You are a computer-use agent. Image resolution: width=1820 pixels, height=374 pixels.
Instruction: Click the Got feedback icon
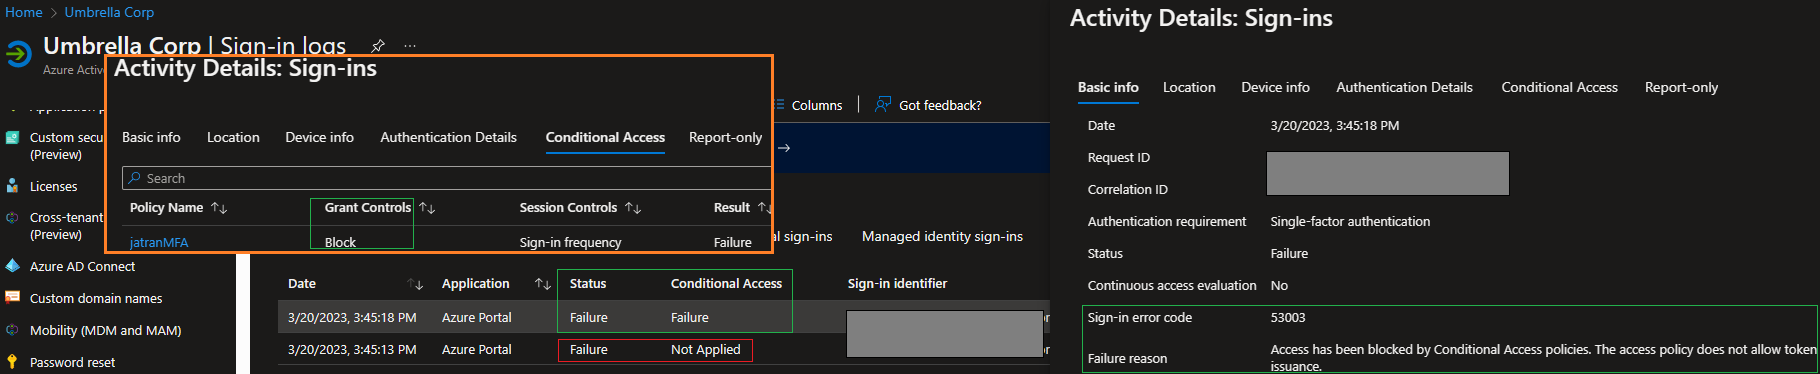(883, 104)
